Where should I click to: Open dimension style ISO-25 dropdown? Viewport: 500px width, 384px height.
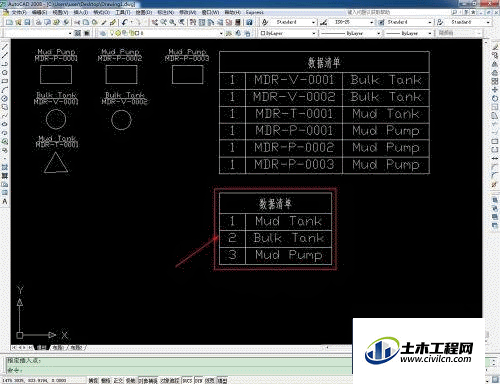coord(371,22)
